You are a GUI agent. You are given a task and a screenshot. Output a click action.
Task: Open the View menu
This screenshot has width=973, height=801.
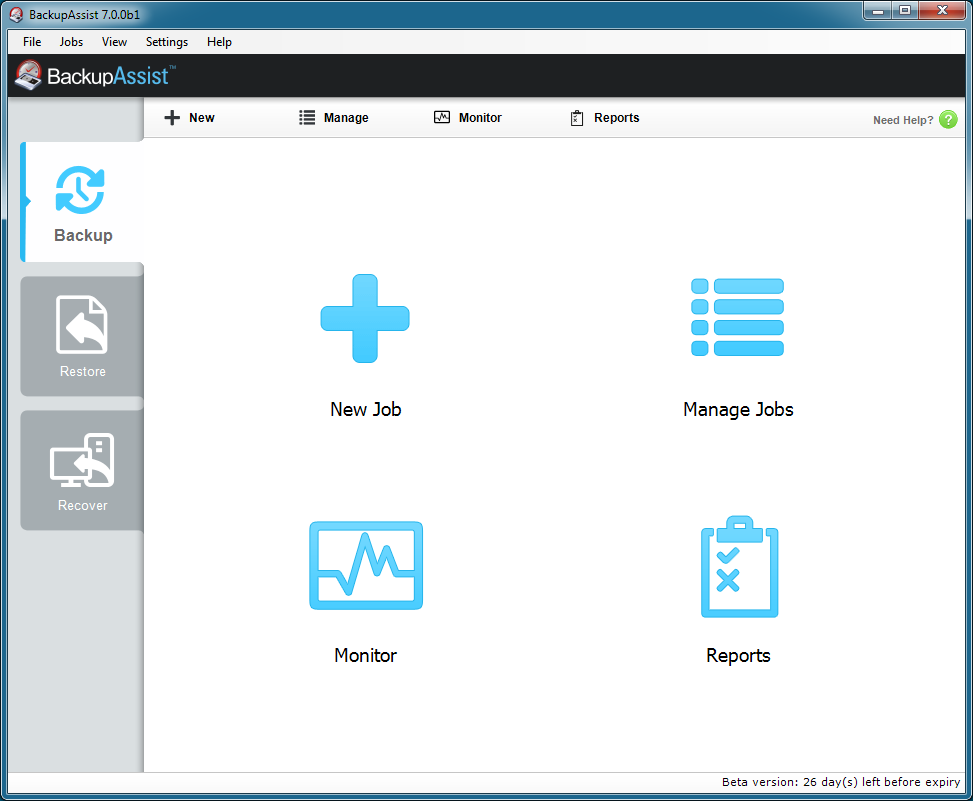114,42
